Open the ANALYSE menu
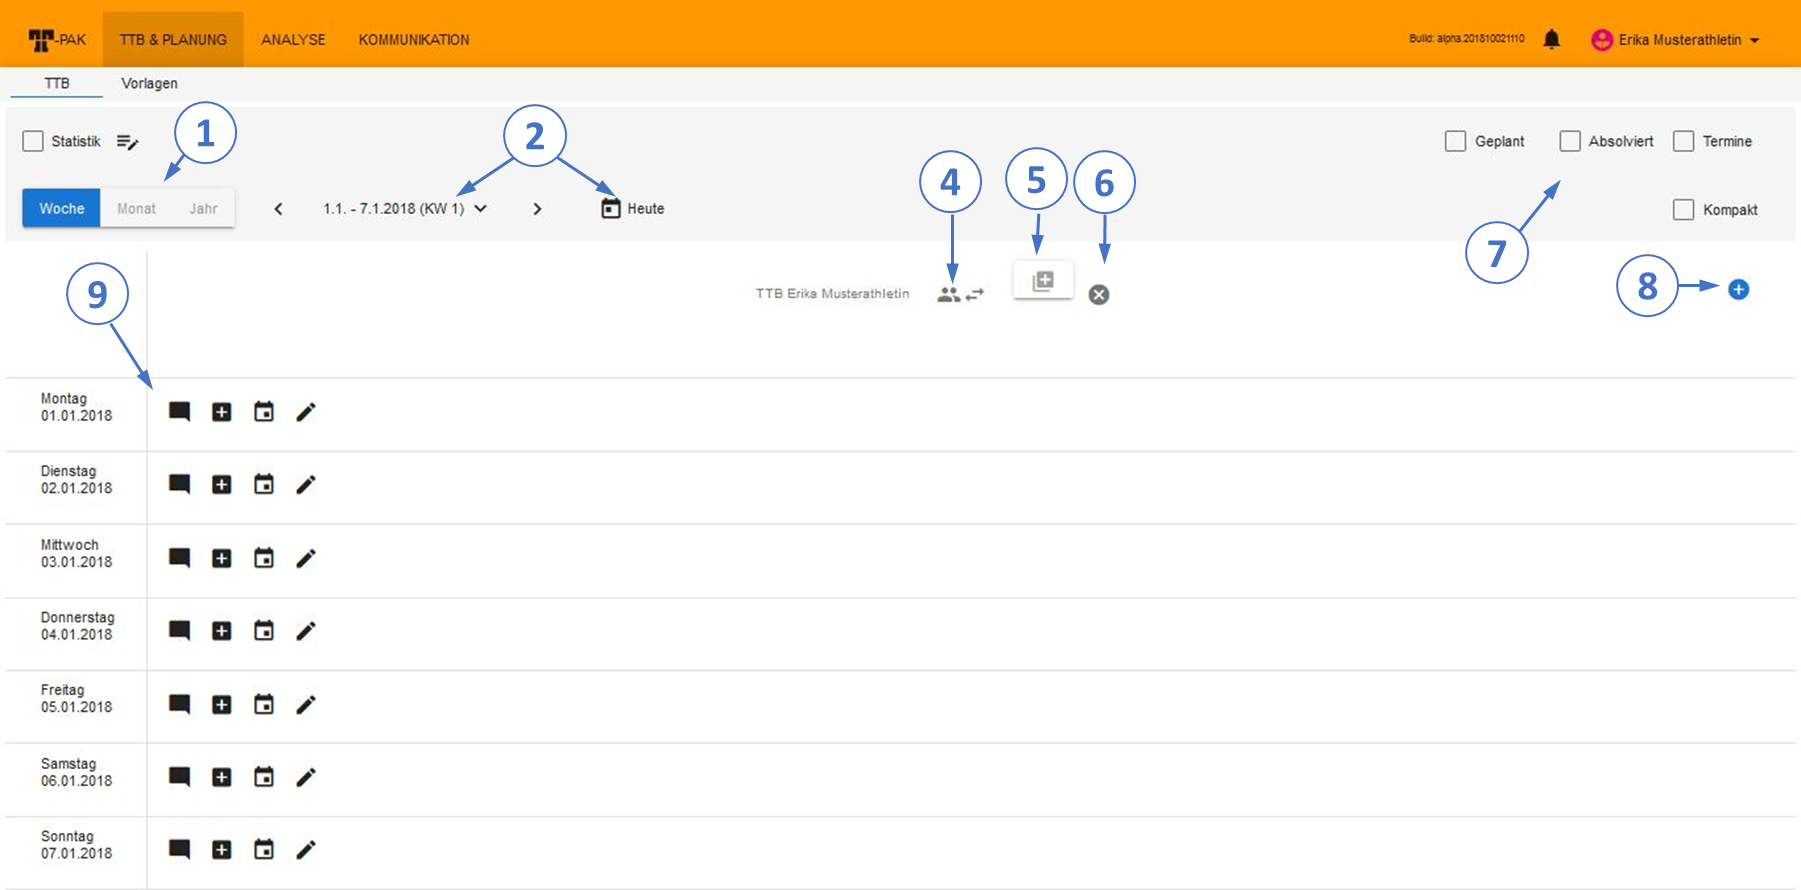Viewport: 1801px width, 890px height. pos(293,40)
